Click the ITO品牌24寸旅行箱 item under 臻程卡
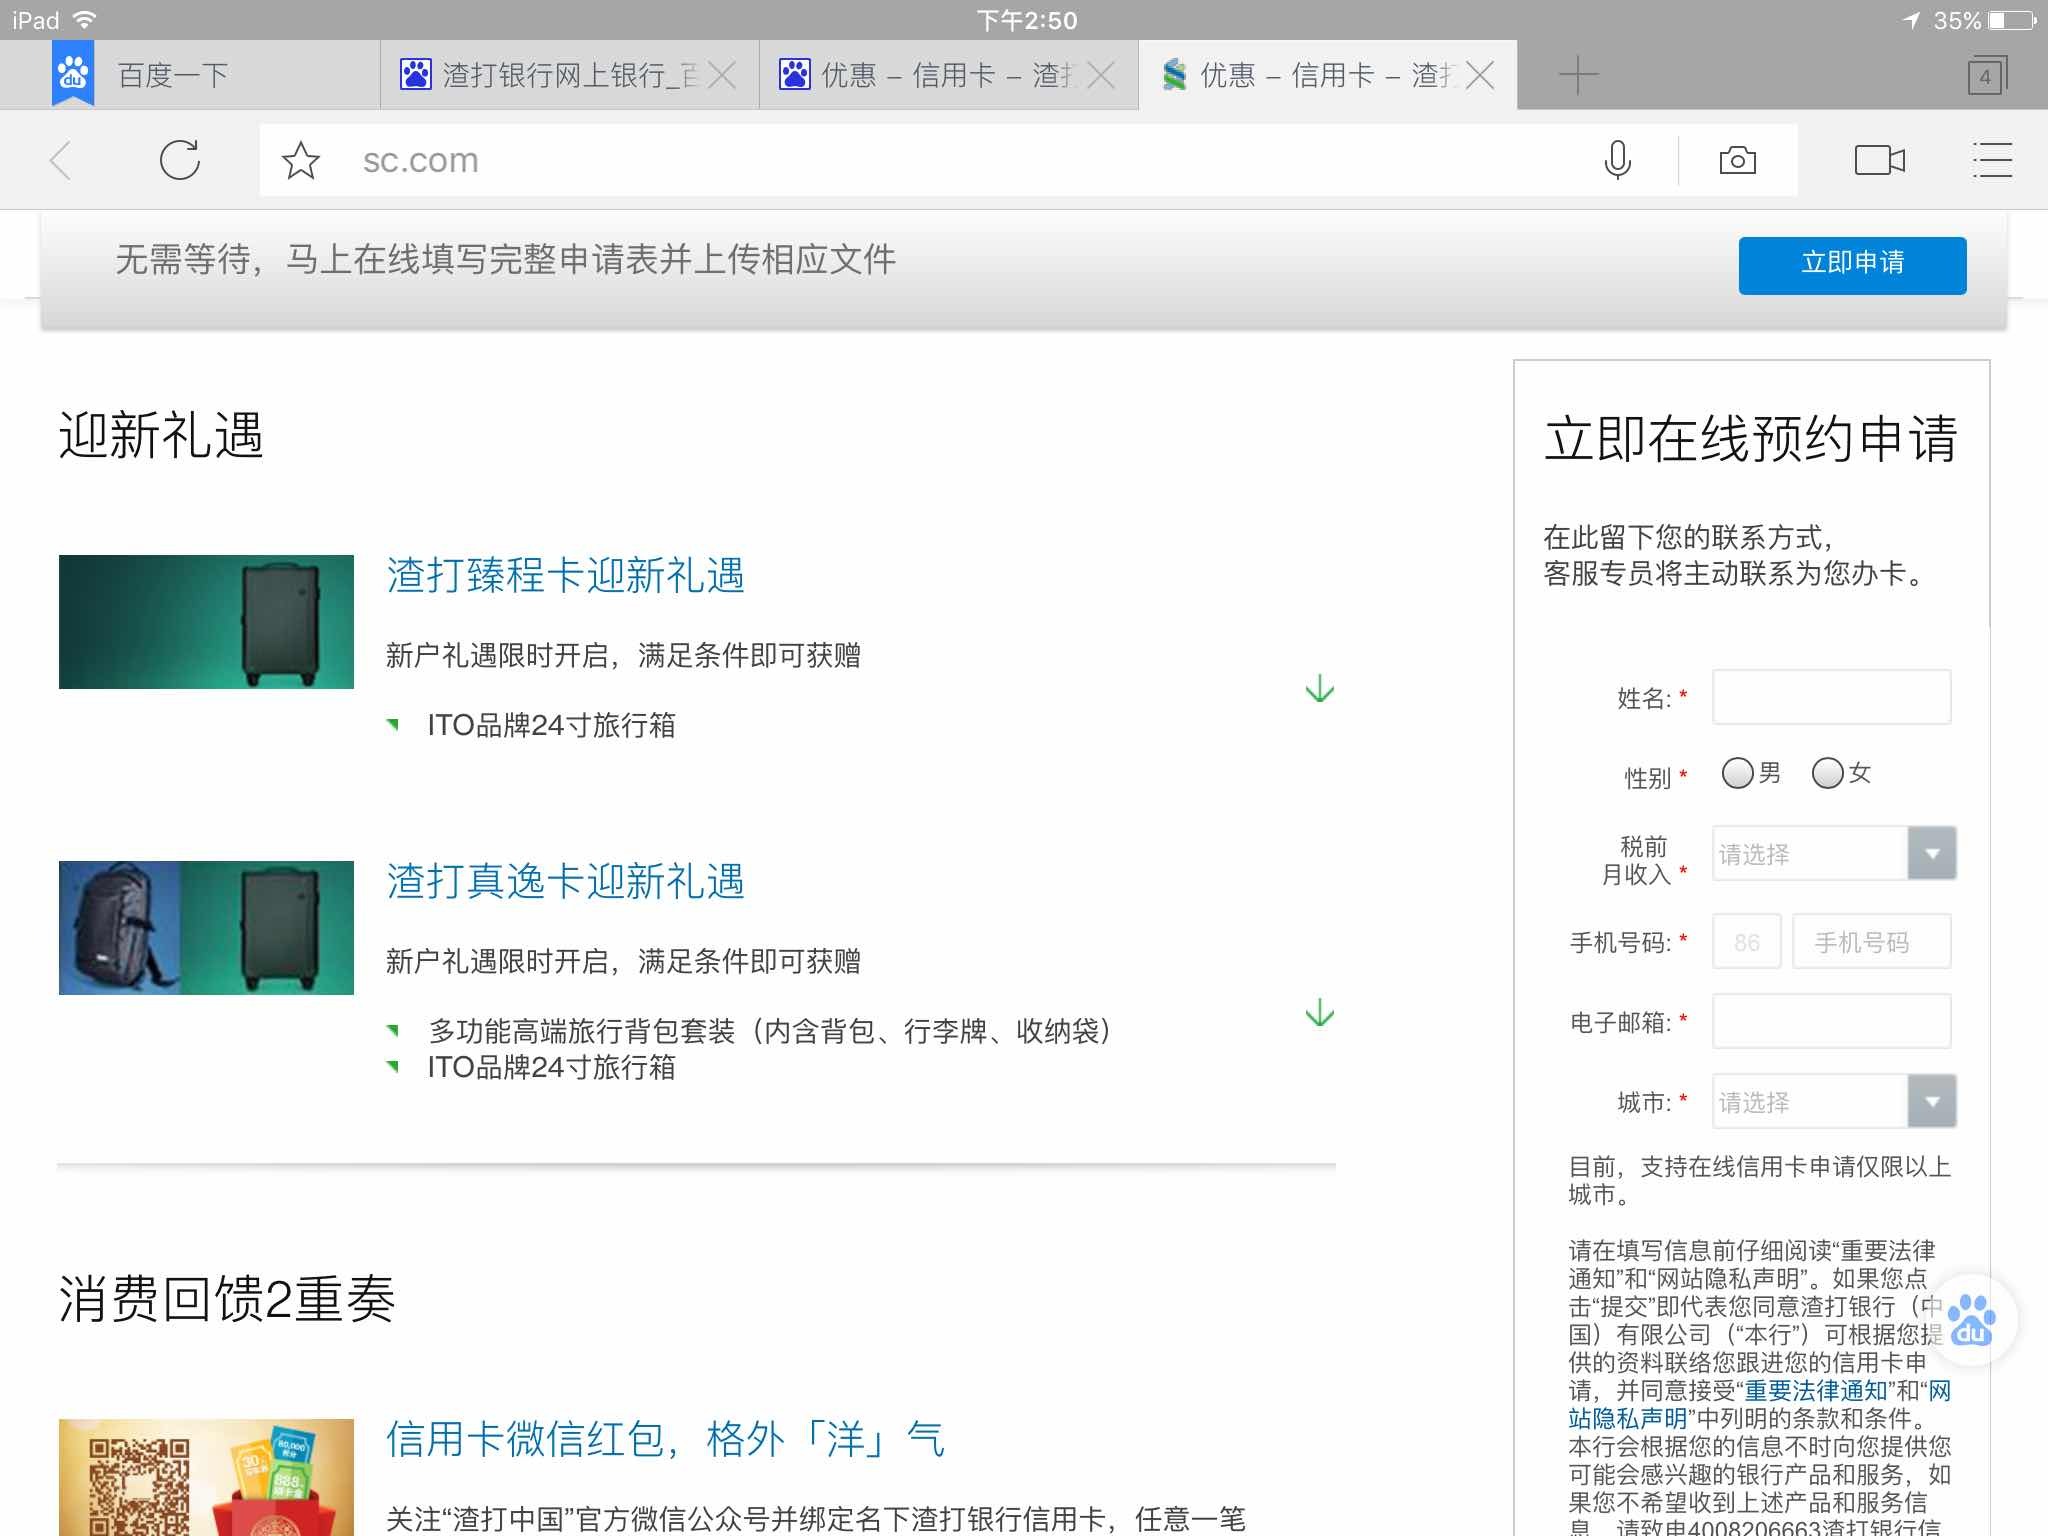This screenshot has width=2048, height=1536. tap(551, 725)
